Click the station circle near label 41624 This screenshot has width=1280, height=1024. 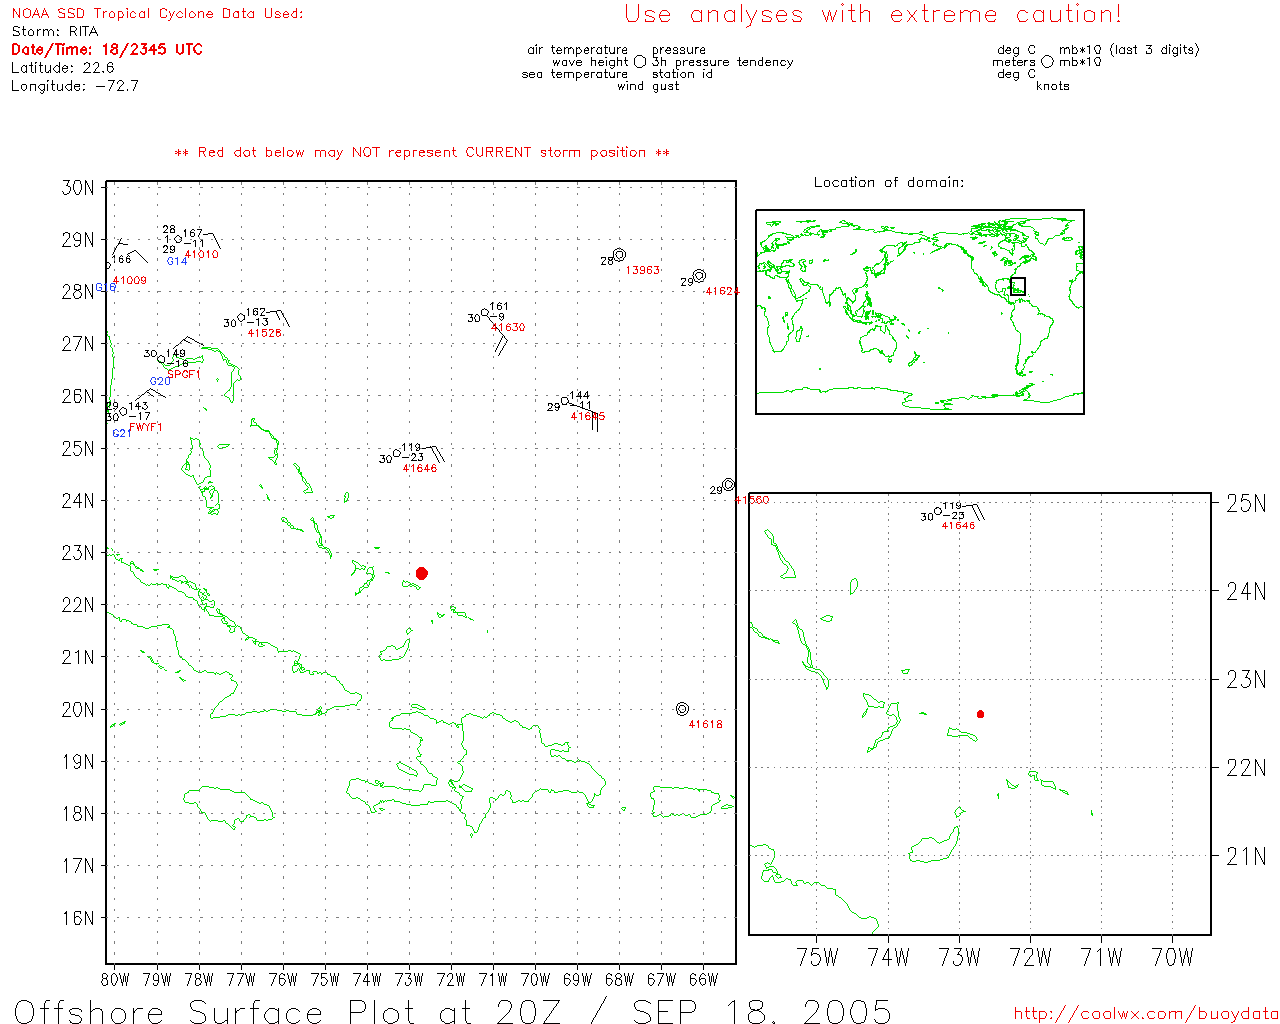pos(699,276)
